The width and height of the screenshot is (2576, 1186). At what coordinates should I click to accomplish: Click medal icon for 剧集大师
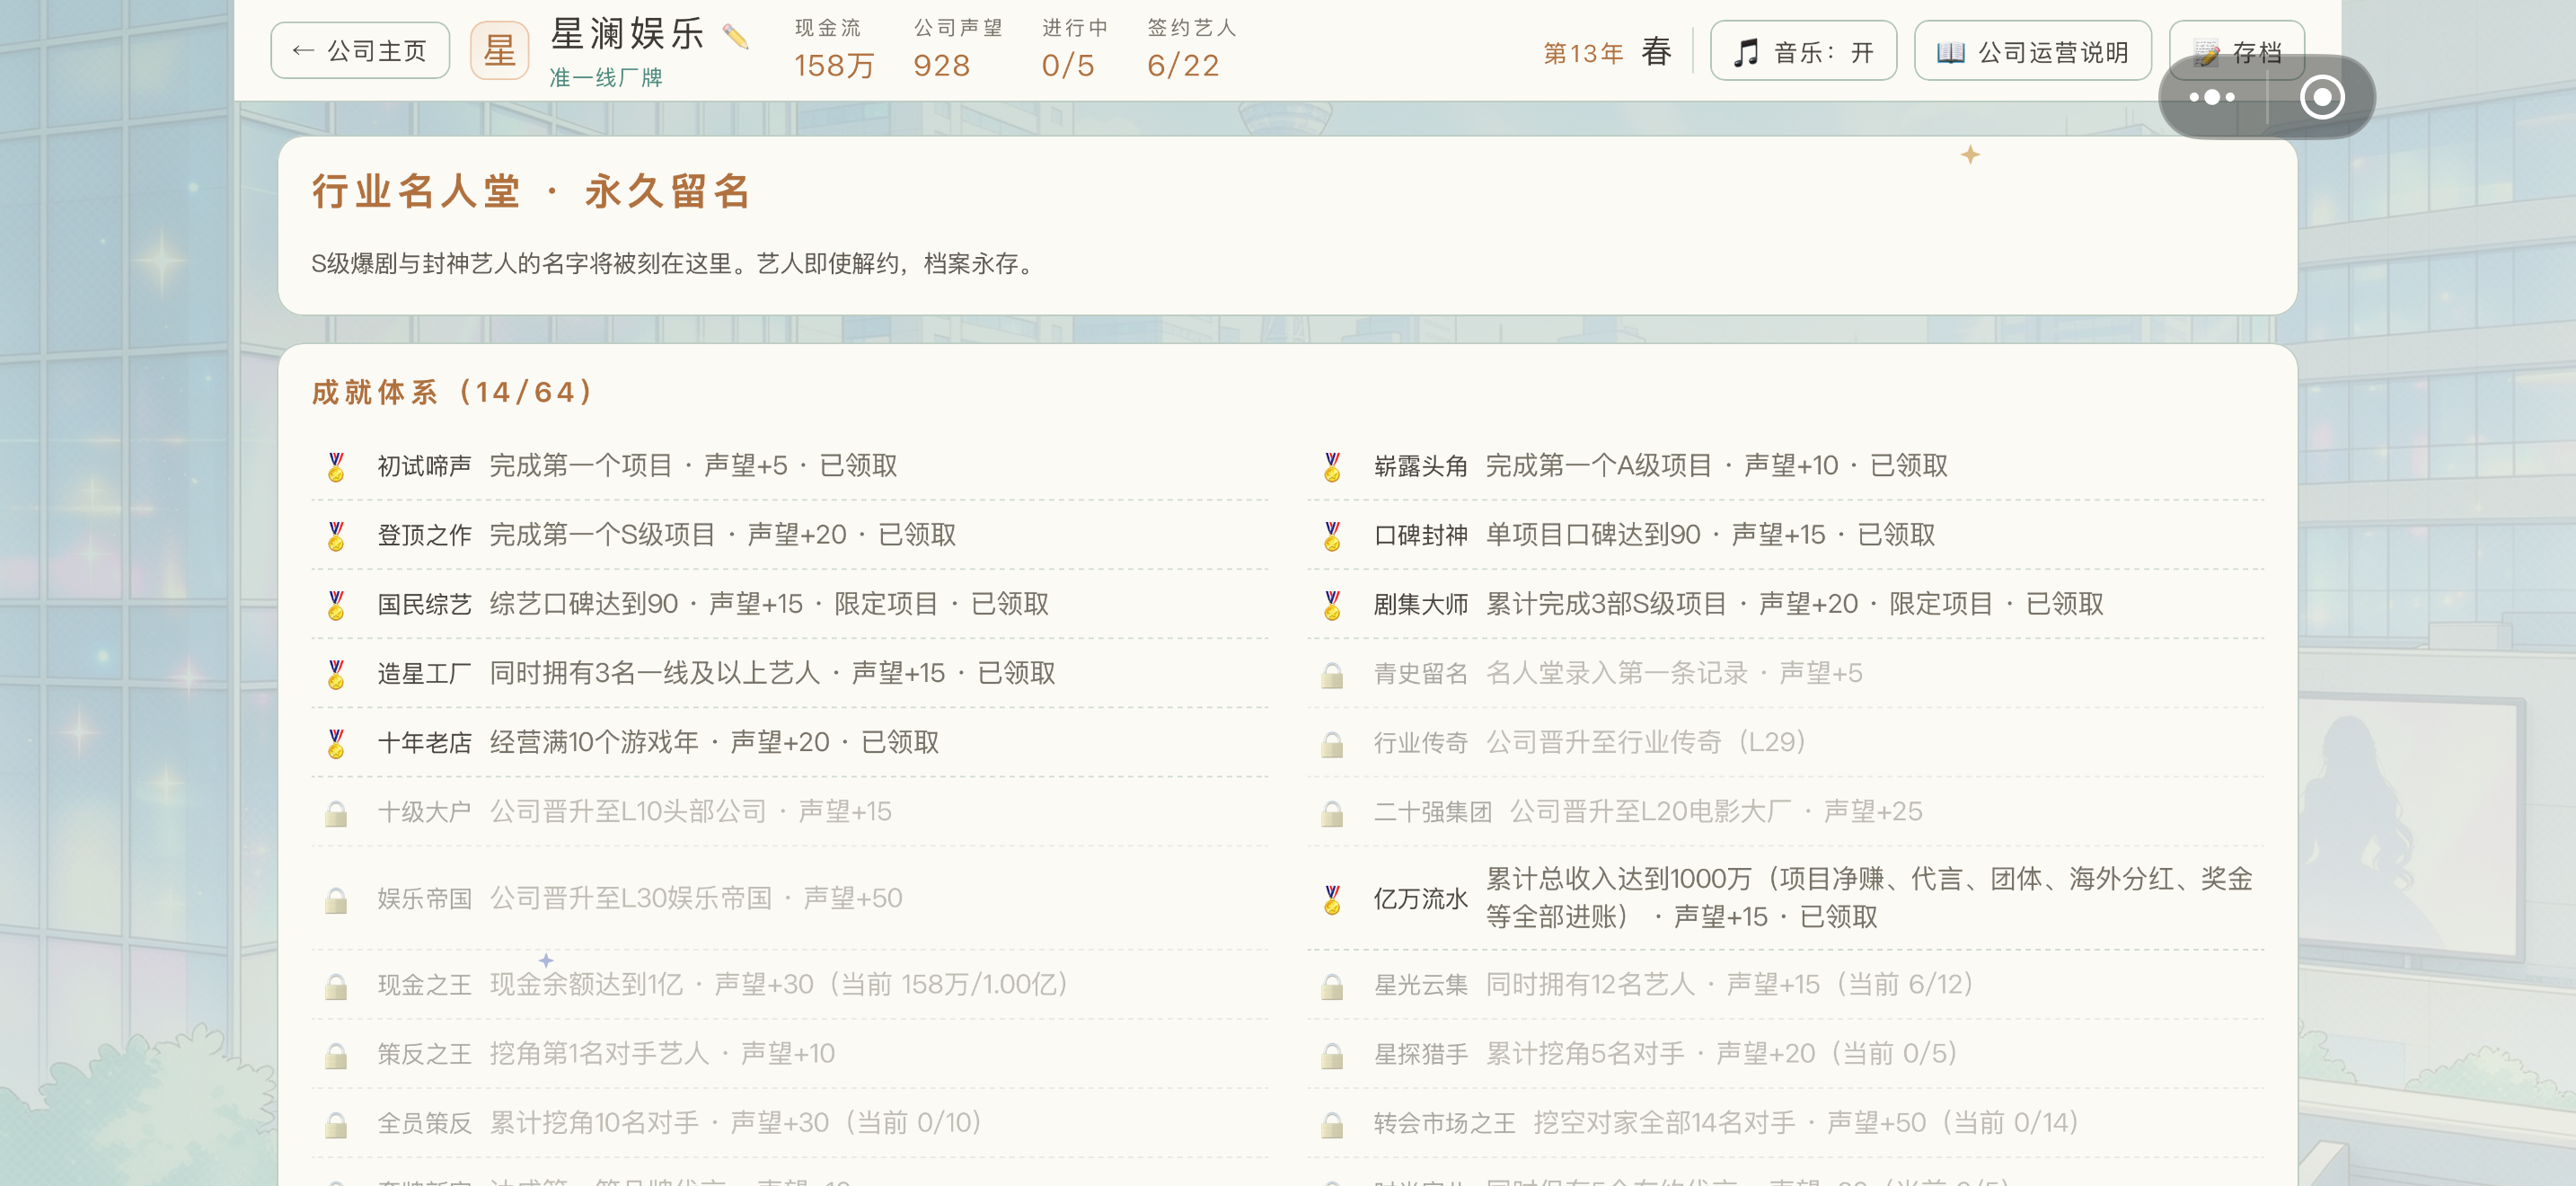(x=1332, y=604)
